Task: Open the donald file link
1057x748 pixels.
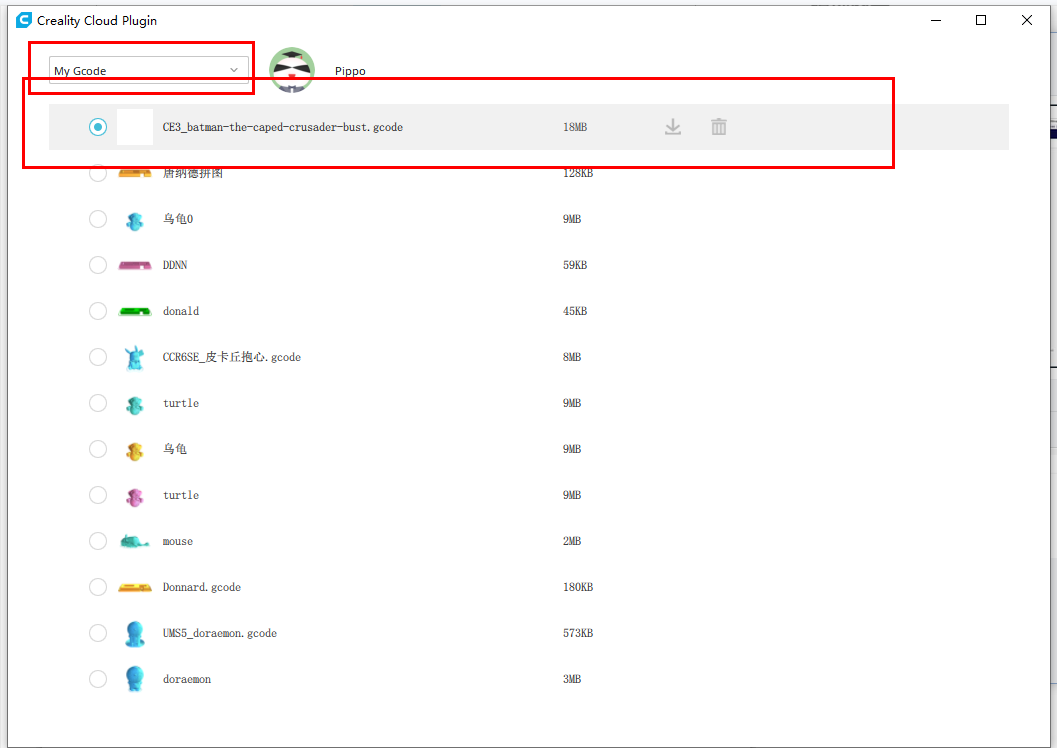Action: [x=180, y=310]
